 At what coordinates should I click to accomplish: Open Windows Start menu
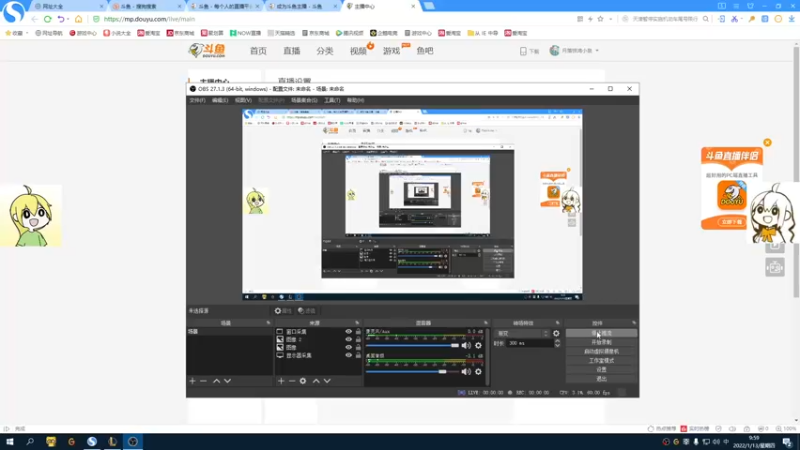10,441
